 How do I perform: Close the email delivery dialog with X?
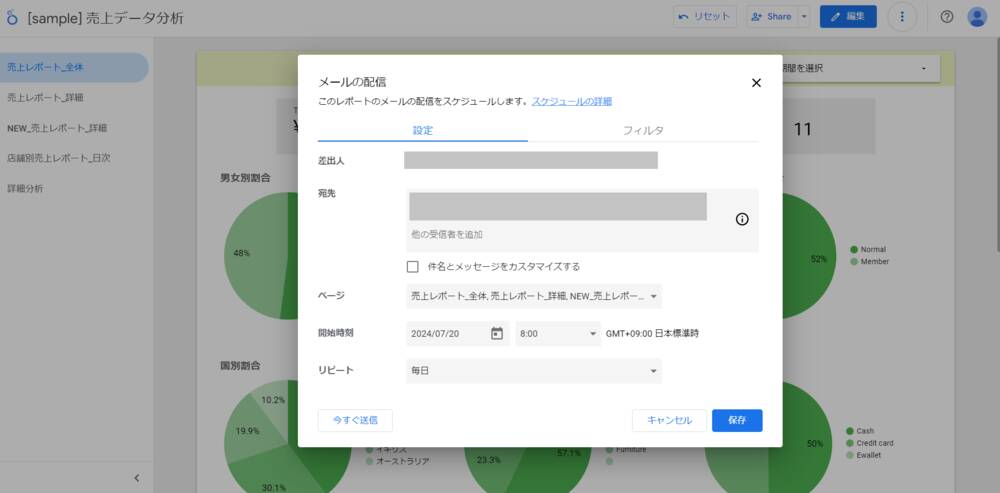(x=756, y=83)
